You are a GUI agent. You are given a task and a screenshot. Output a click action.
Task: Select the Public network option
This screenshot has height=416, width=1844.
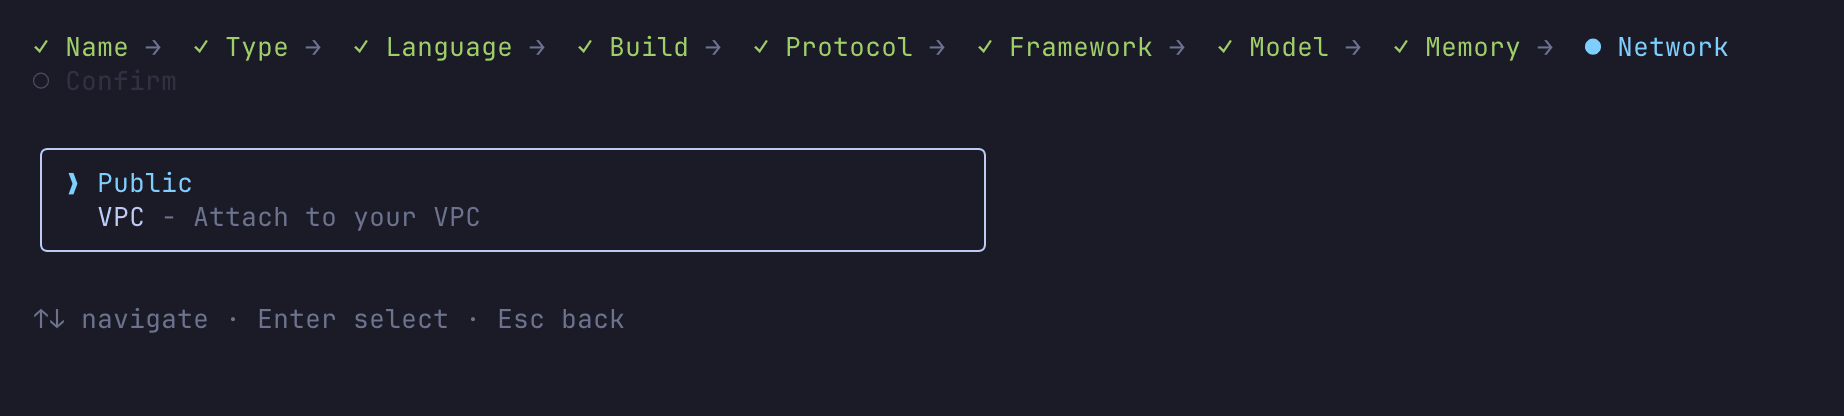tap(145, 183)
